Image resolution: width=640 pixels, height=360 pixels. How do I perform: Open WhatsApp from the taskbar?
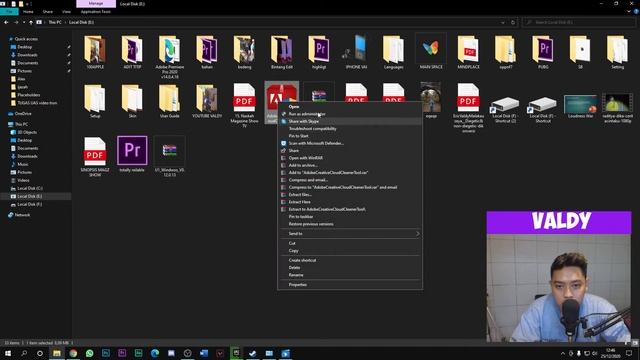pyautogui.click(x=89, y=353)
